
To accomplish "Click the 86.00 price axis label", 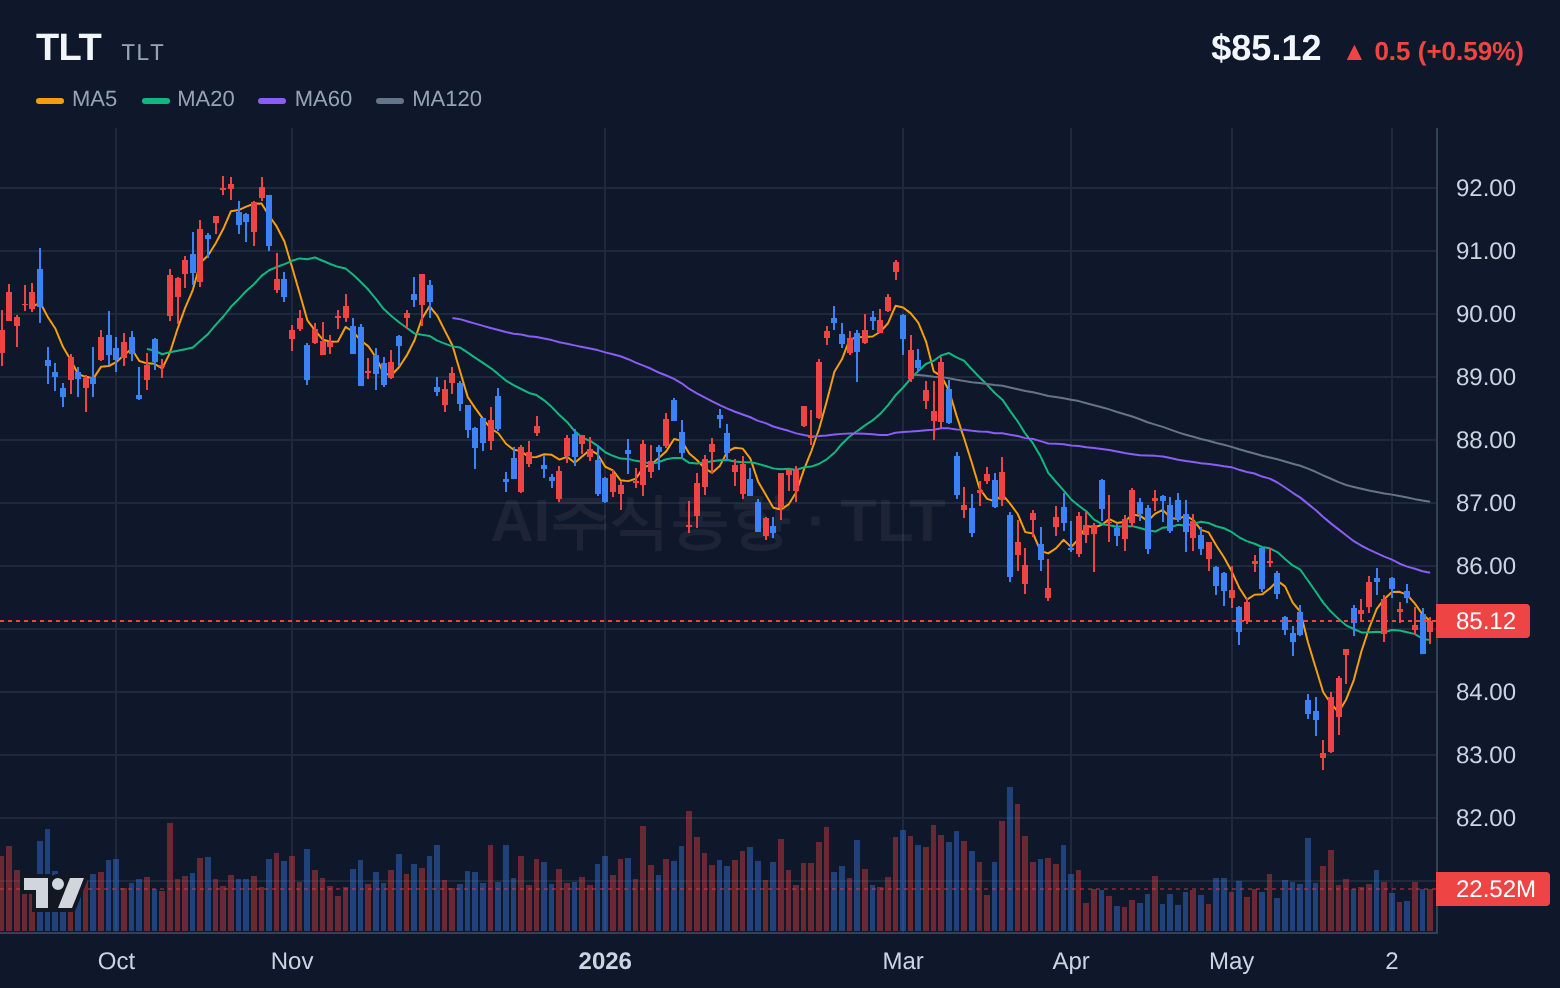I will click(x=1486, y=566).
